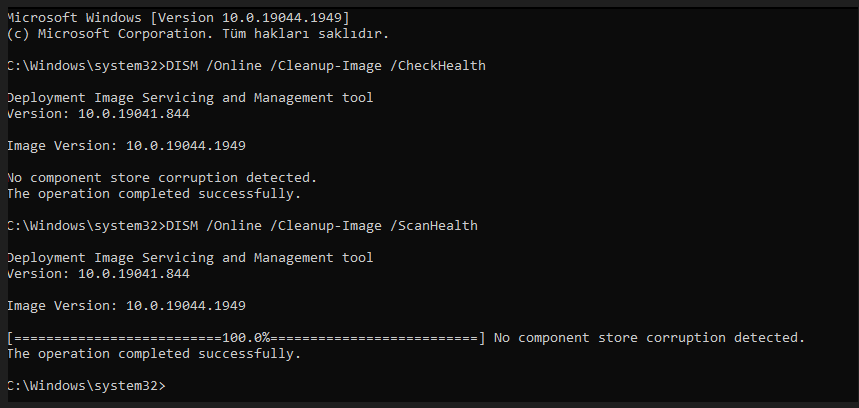Click the CheckHealth "No component store corruption" message

[161, 177]
